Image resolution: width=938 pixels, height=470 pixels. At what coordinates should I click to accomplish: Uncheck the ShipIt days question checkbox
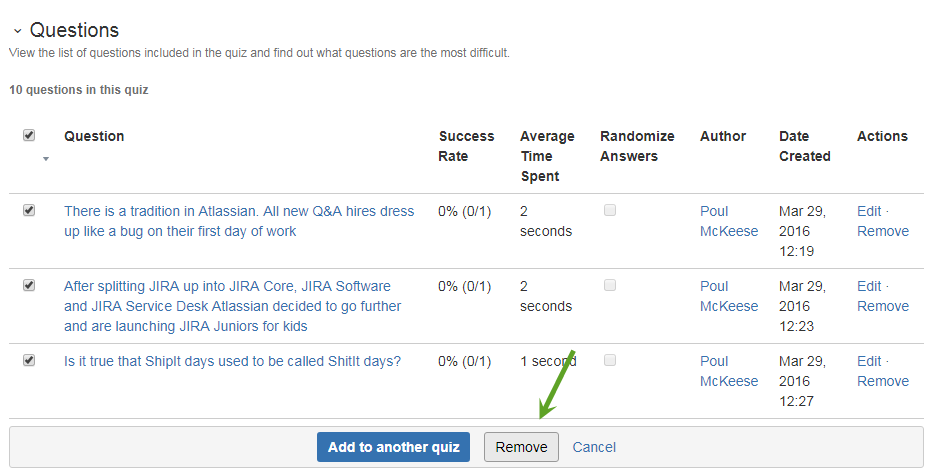29,360
